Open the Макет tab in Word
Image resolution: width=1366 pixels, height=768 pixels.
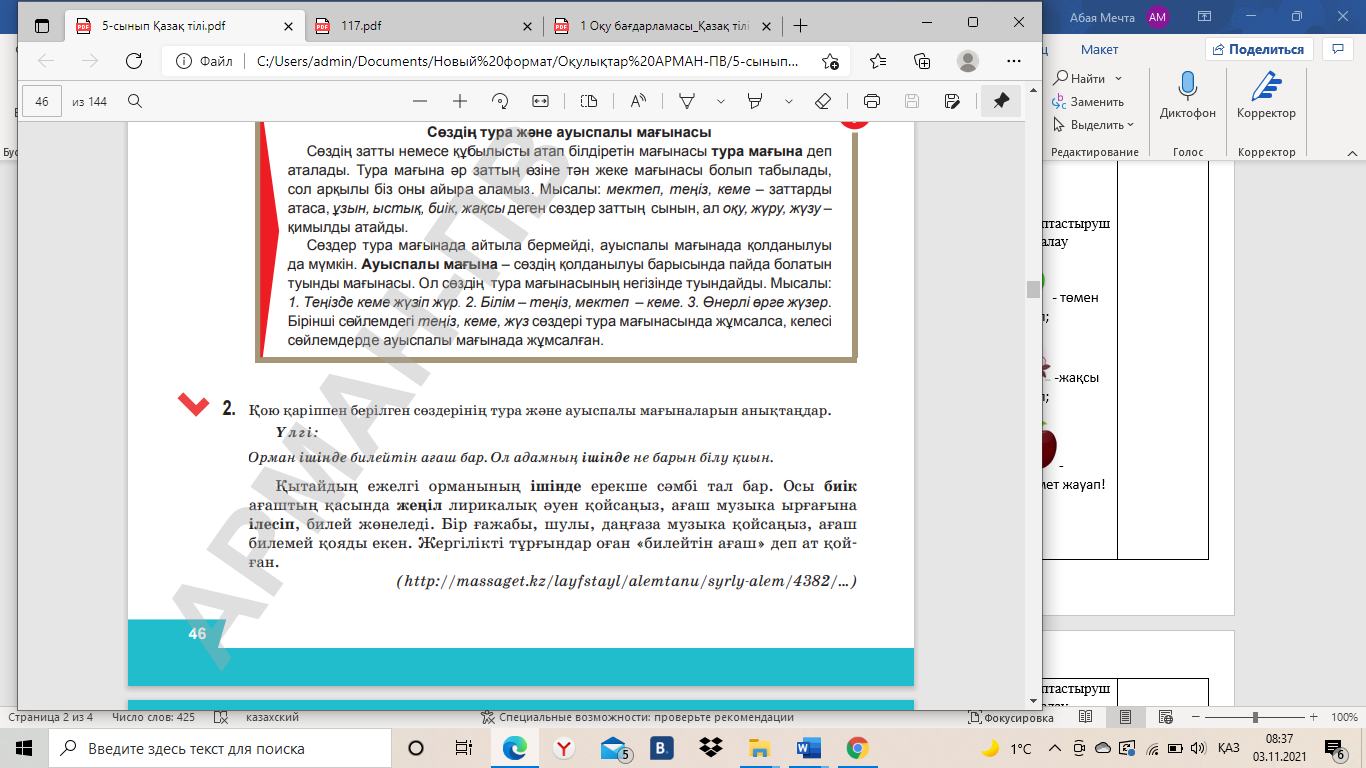pyautogui.click(x=1099, y=49)
